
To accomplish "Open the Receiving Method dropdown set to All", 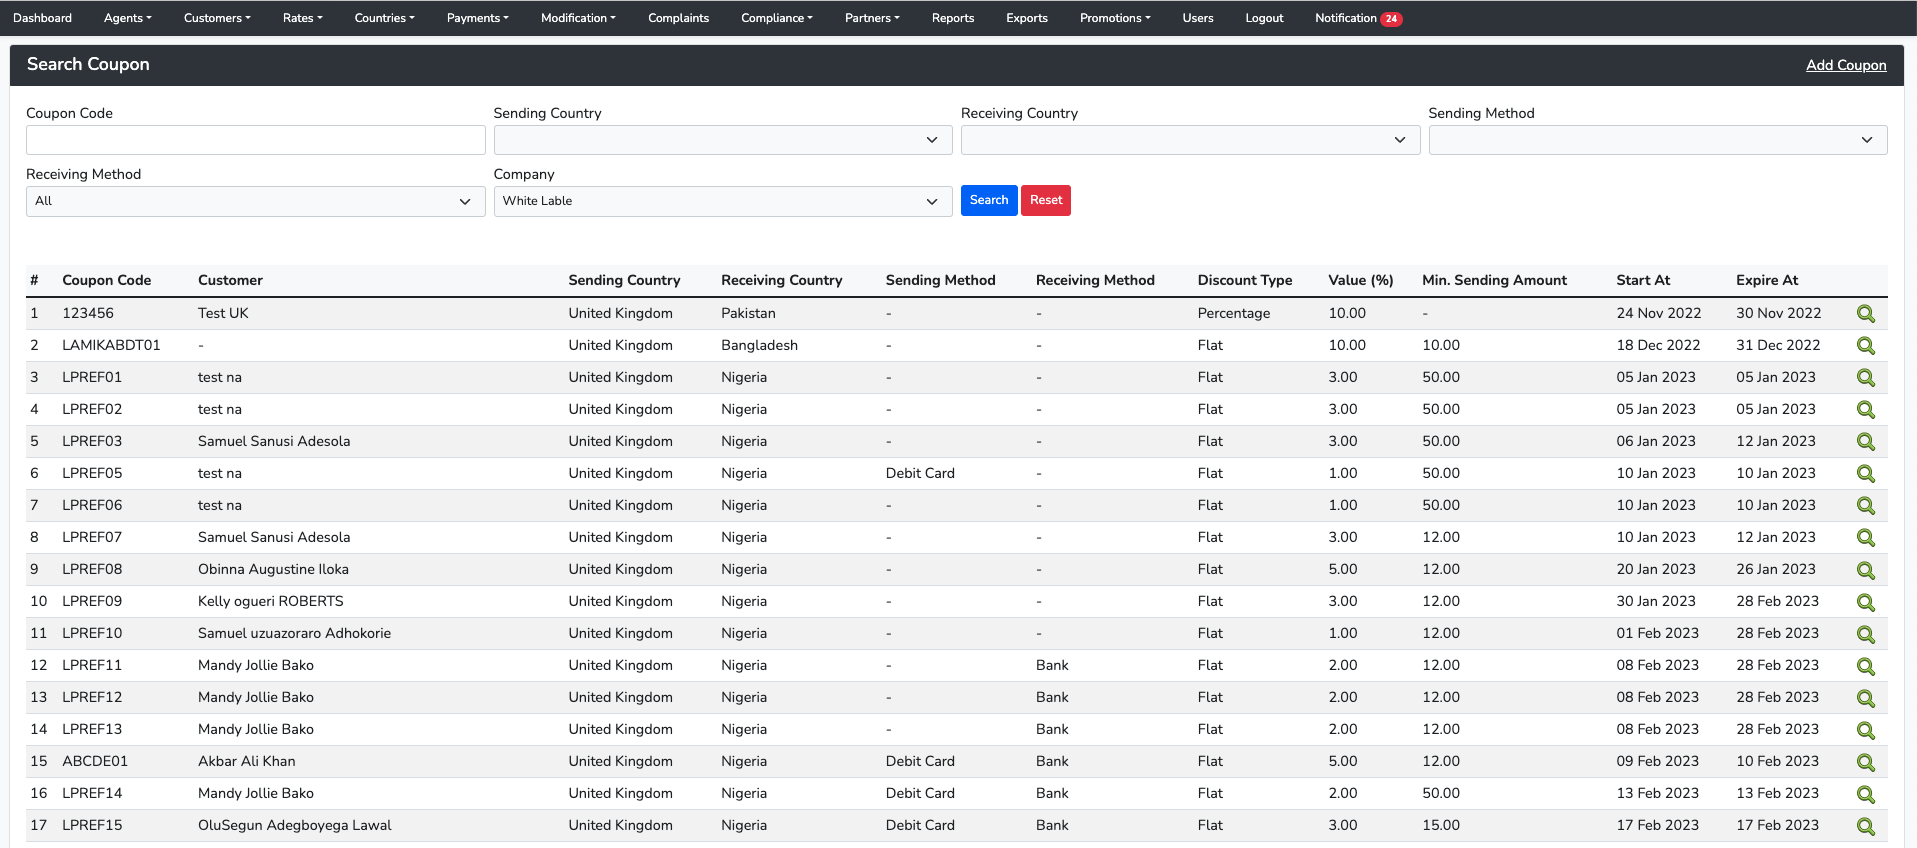I will [255, 201].
